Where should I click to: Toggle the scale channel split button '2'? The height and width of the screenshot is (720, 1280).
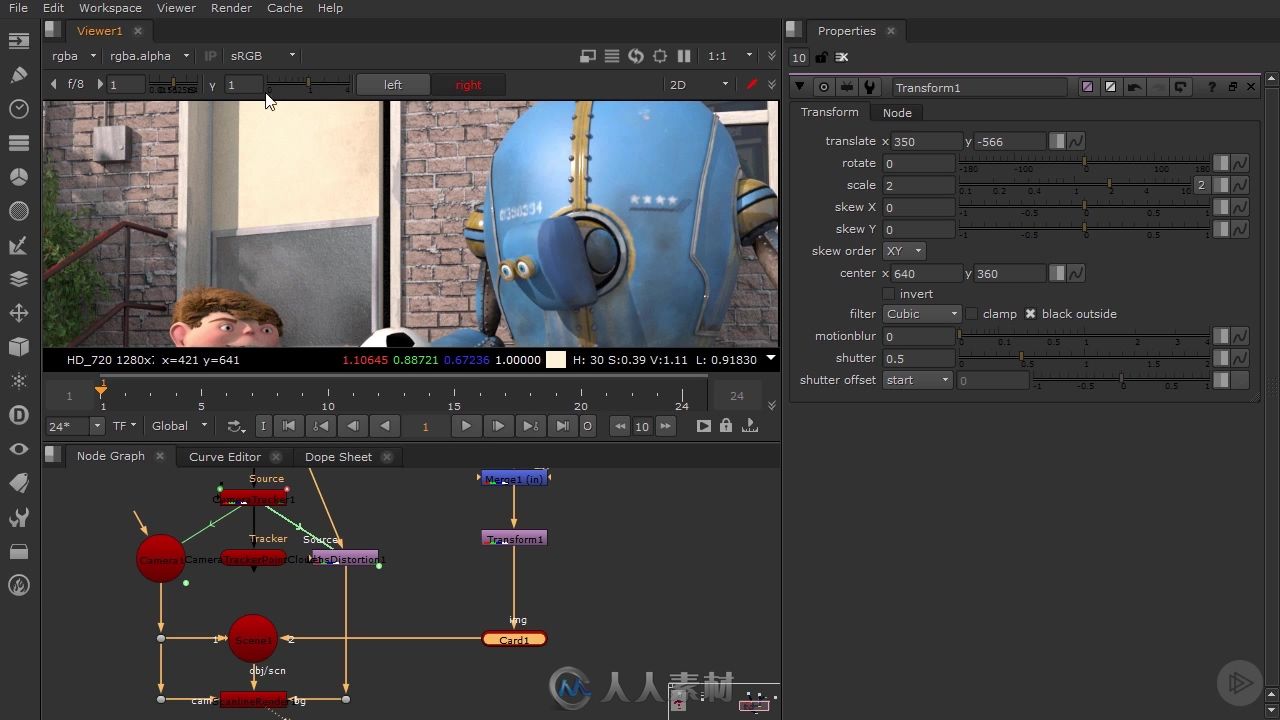1202,185
